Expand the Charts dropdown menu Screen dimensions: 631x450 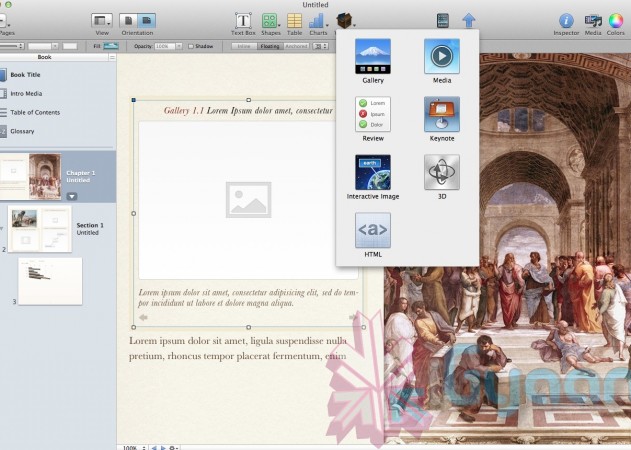point(318,20)
